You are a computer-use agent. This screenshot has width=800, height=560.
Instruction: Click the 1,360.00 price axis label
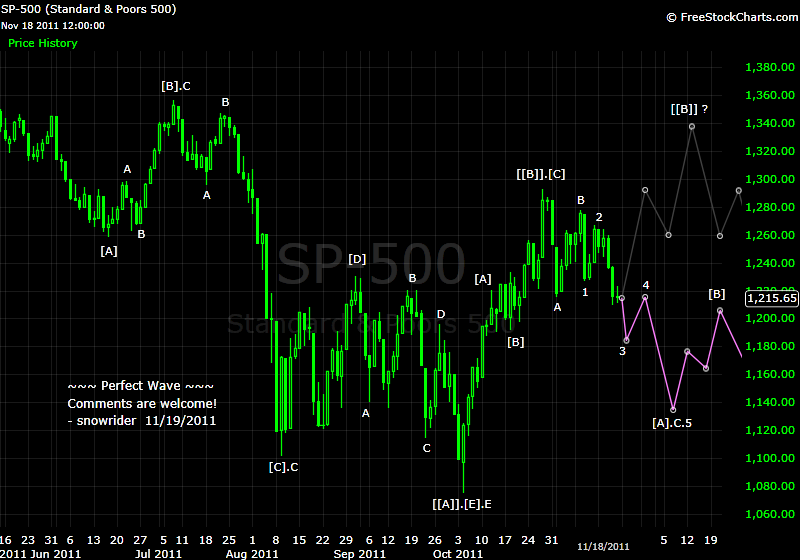(770, 95)
